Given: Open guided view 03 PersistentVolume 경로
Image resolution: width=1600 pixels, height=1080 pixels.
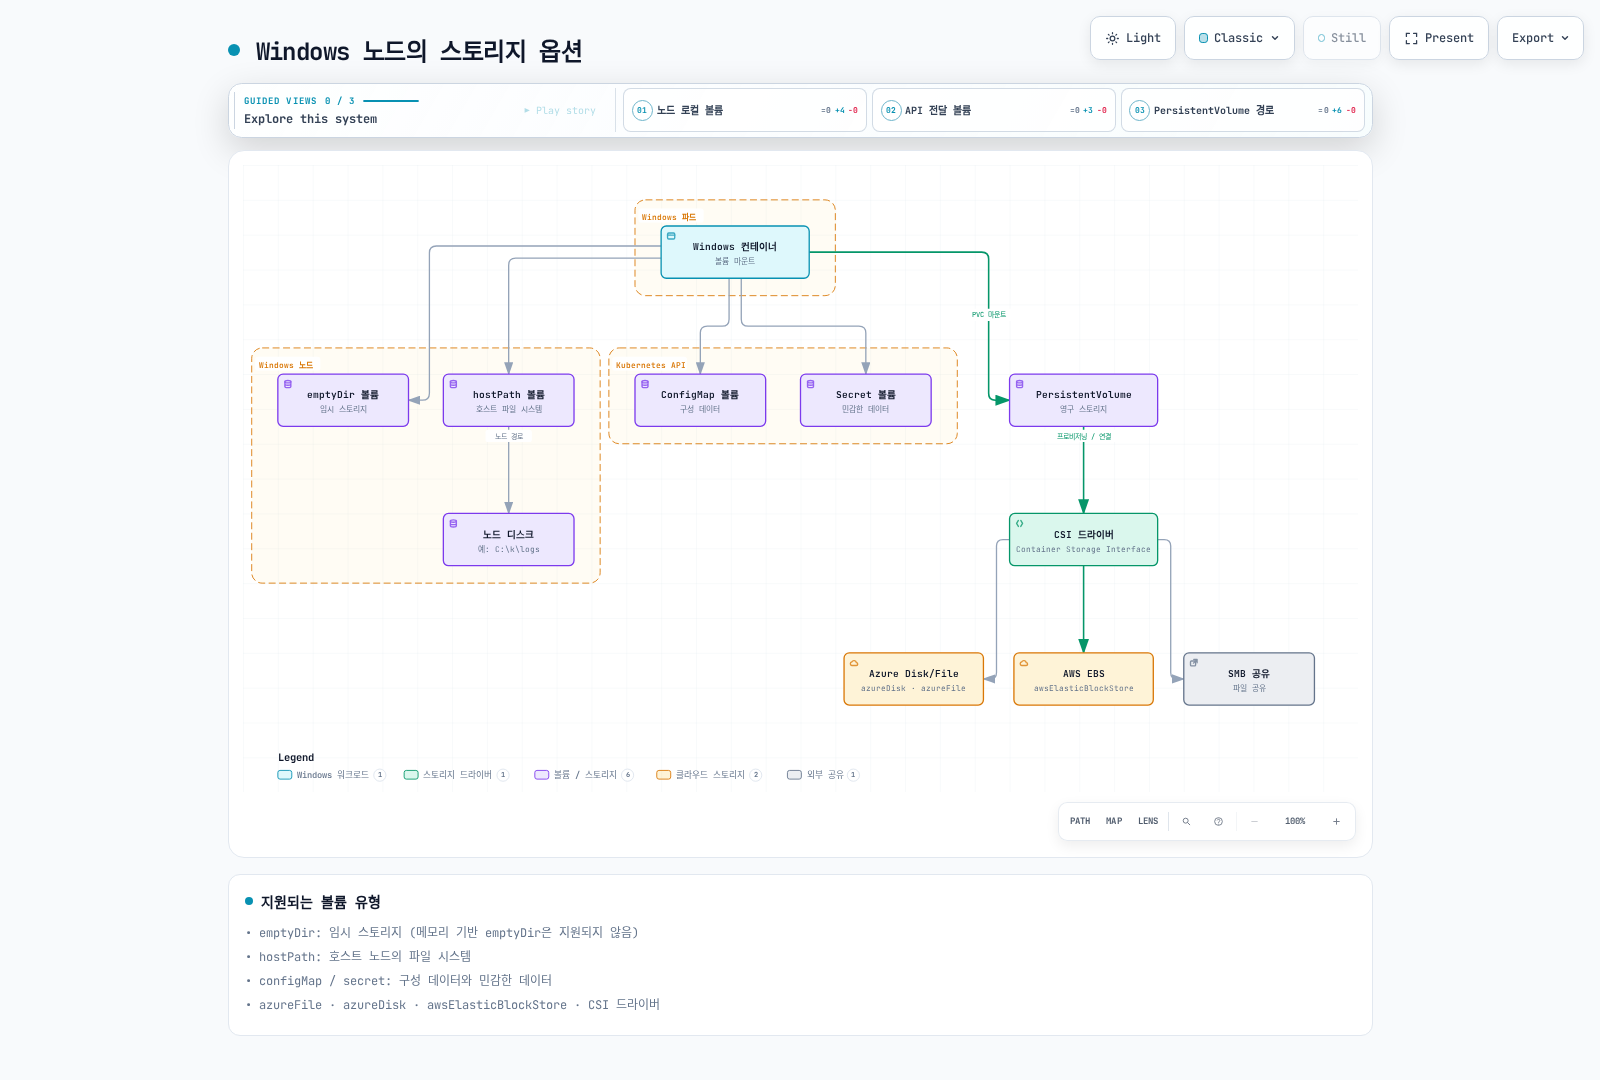Looking at the screenshot, I should click(1242, 110).
